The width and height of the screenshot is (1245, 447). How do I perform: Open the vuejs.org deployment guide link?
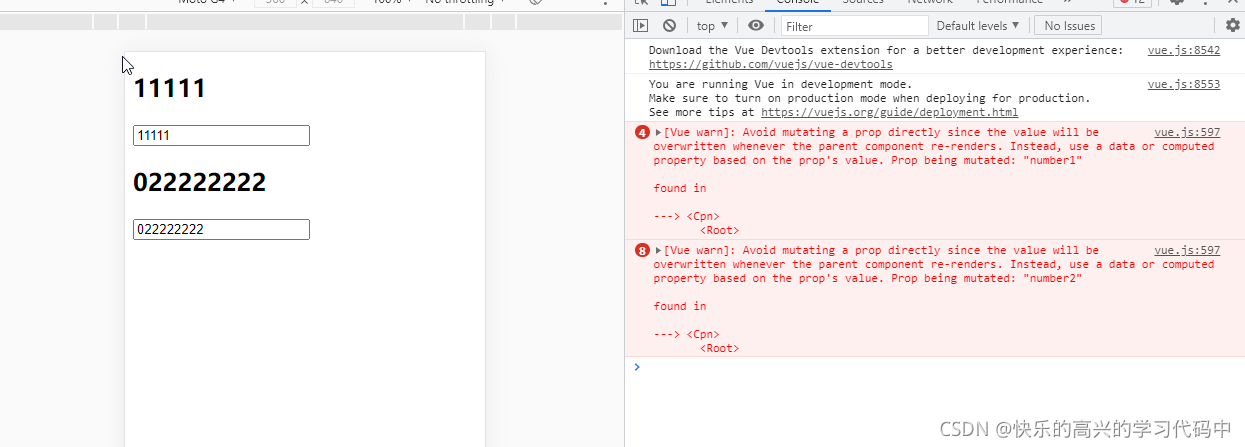coord(889,112)
